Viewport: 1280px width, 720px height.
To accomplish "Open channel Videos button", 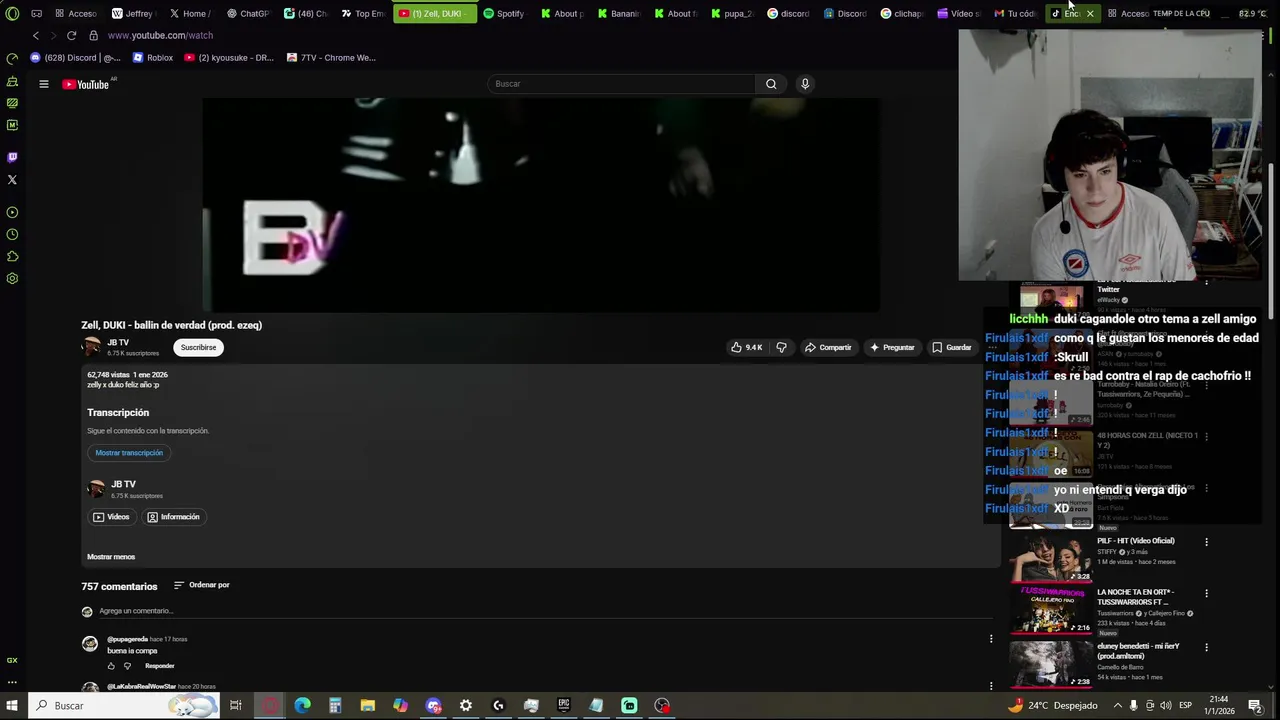I will click(111, 517).
